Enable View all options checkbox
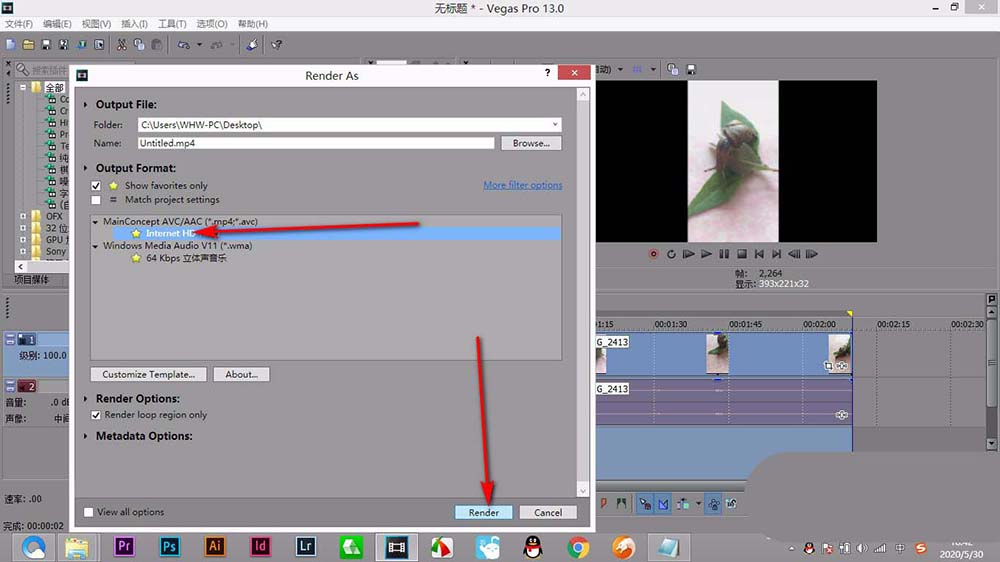 tap(89, 512)
